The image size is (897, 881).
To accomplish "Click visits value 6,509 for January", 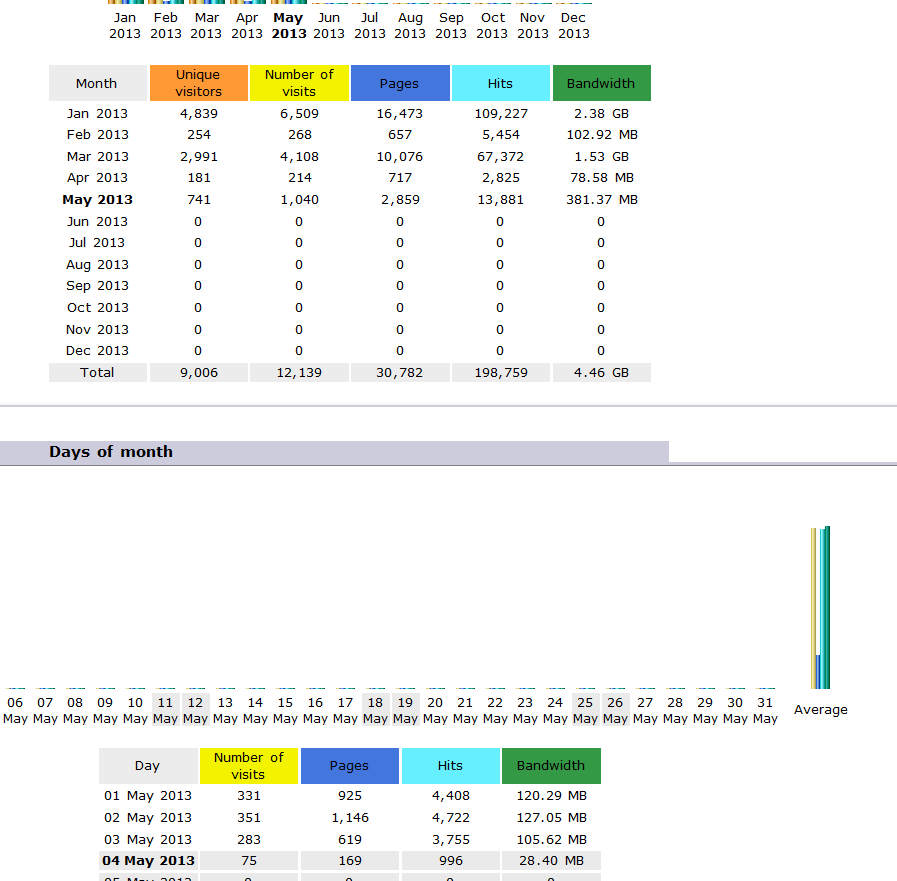I will 299,113.
